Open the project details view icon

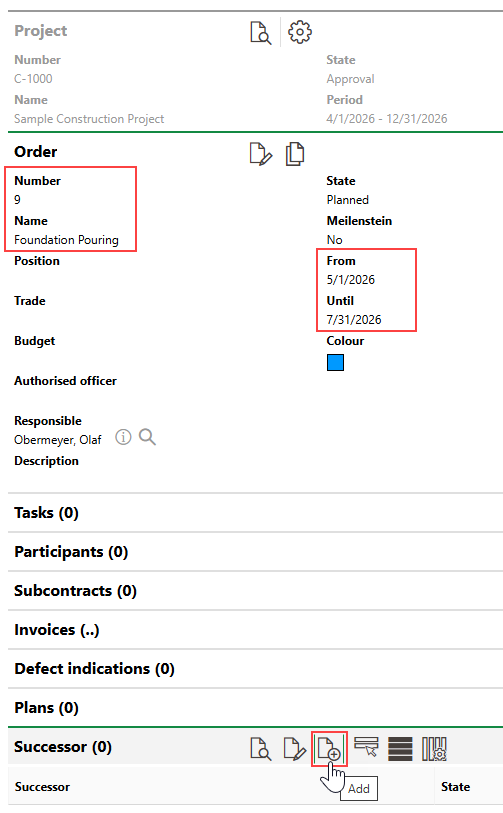click(260, 32)
